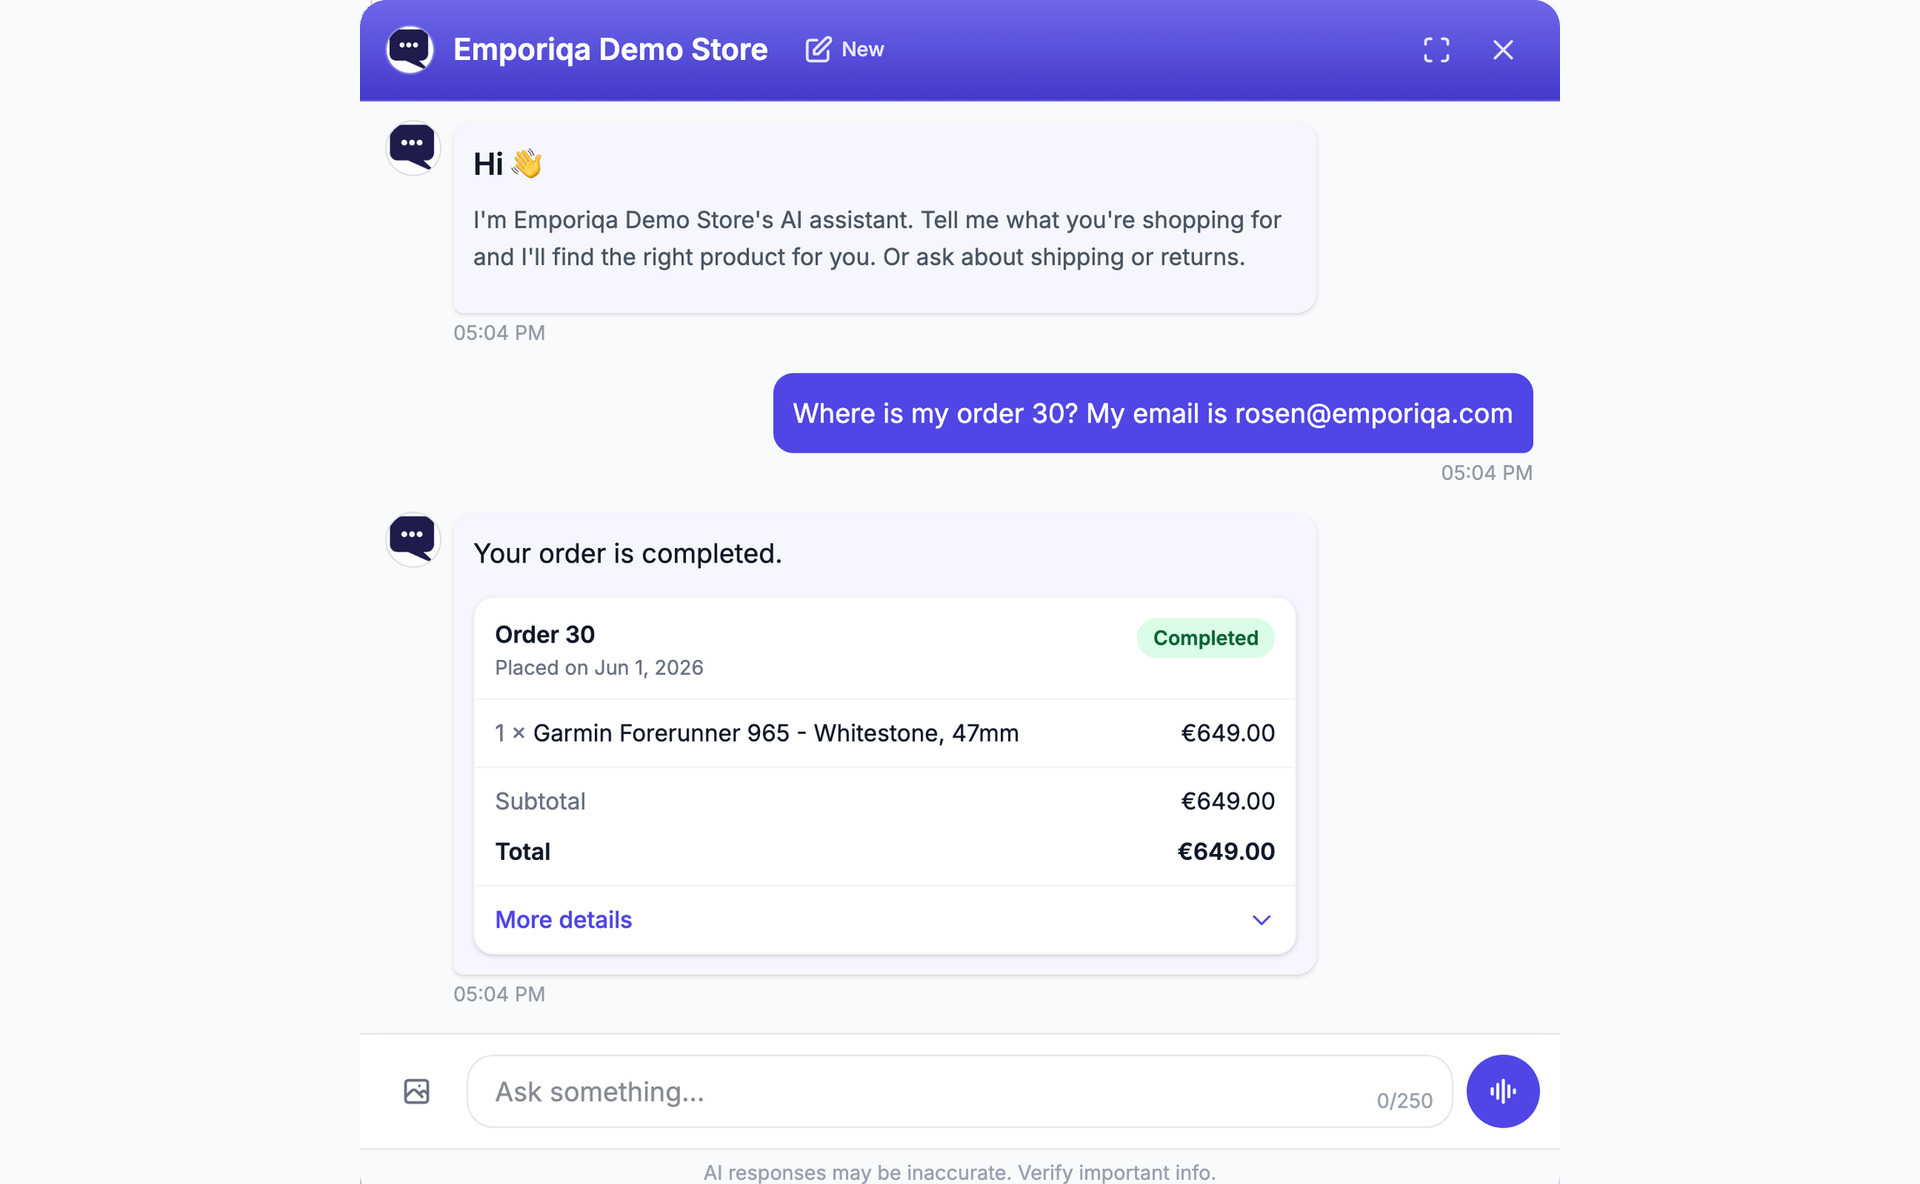Click the assistant avatar beside order reply

coord(413,539)
